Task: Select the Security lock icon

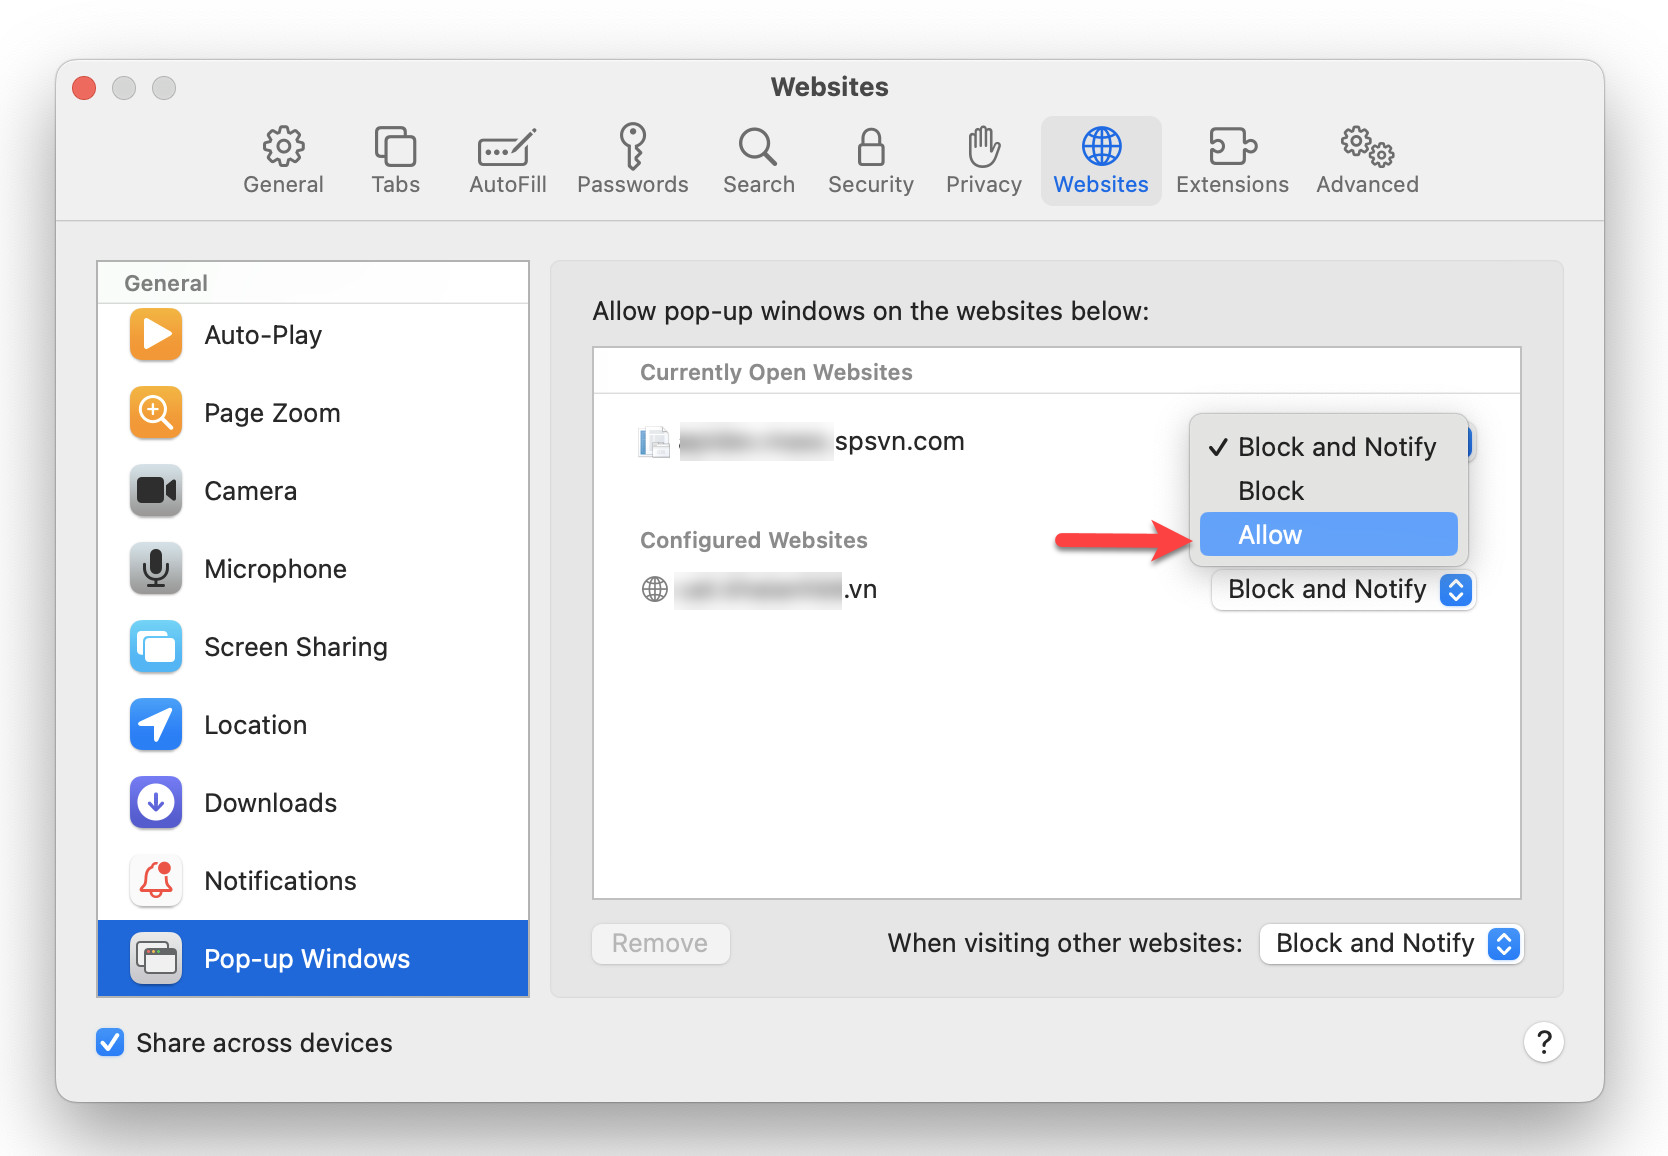Action: [870, 147]
